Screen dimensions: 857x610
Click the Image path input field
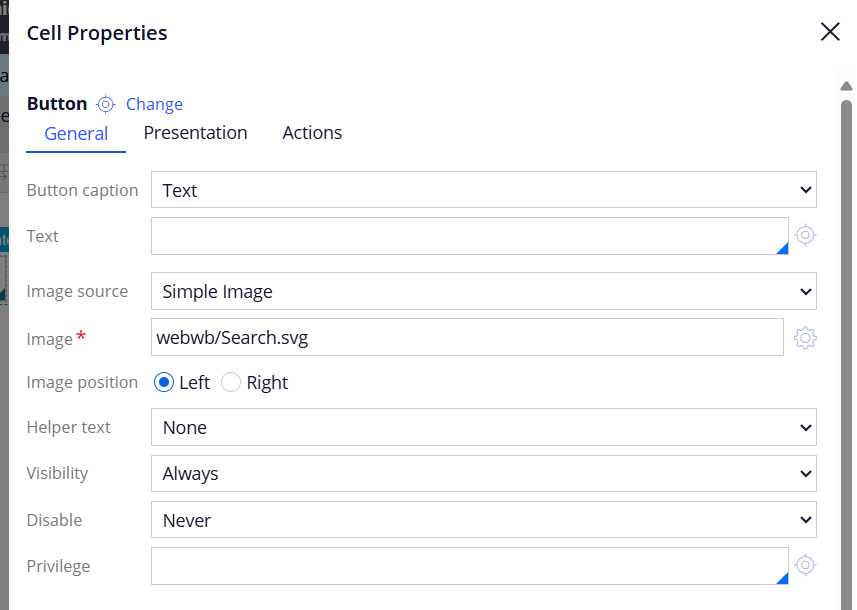467,337
